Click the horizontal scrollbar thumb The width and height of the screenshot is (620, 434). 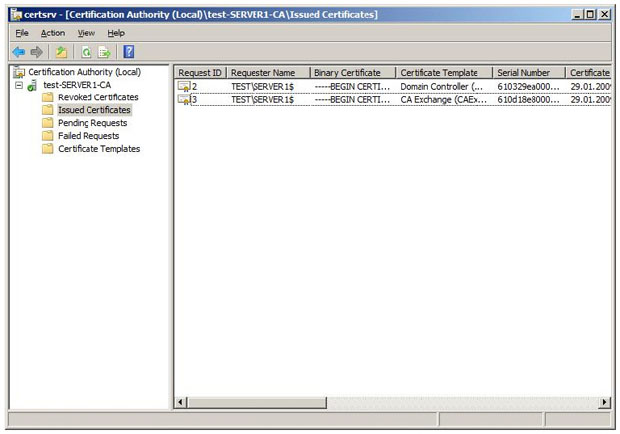coord(257,402)
